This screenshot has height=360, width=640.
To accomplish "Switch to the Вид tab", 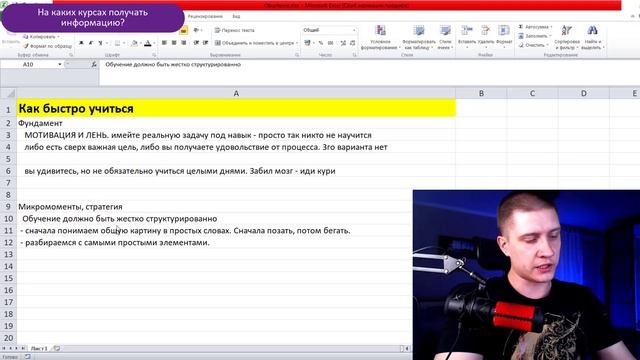I will (x=236, y=16).
